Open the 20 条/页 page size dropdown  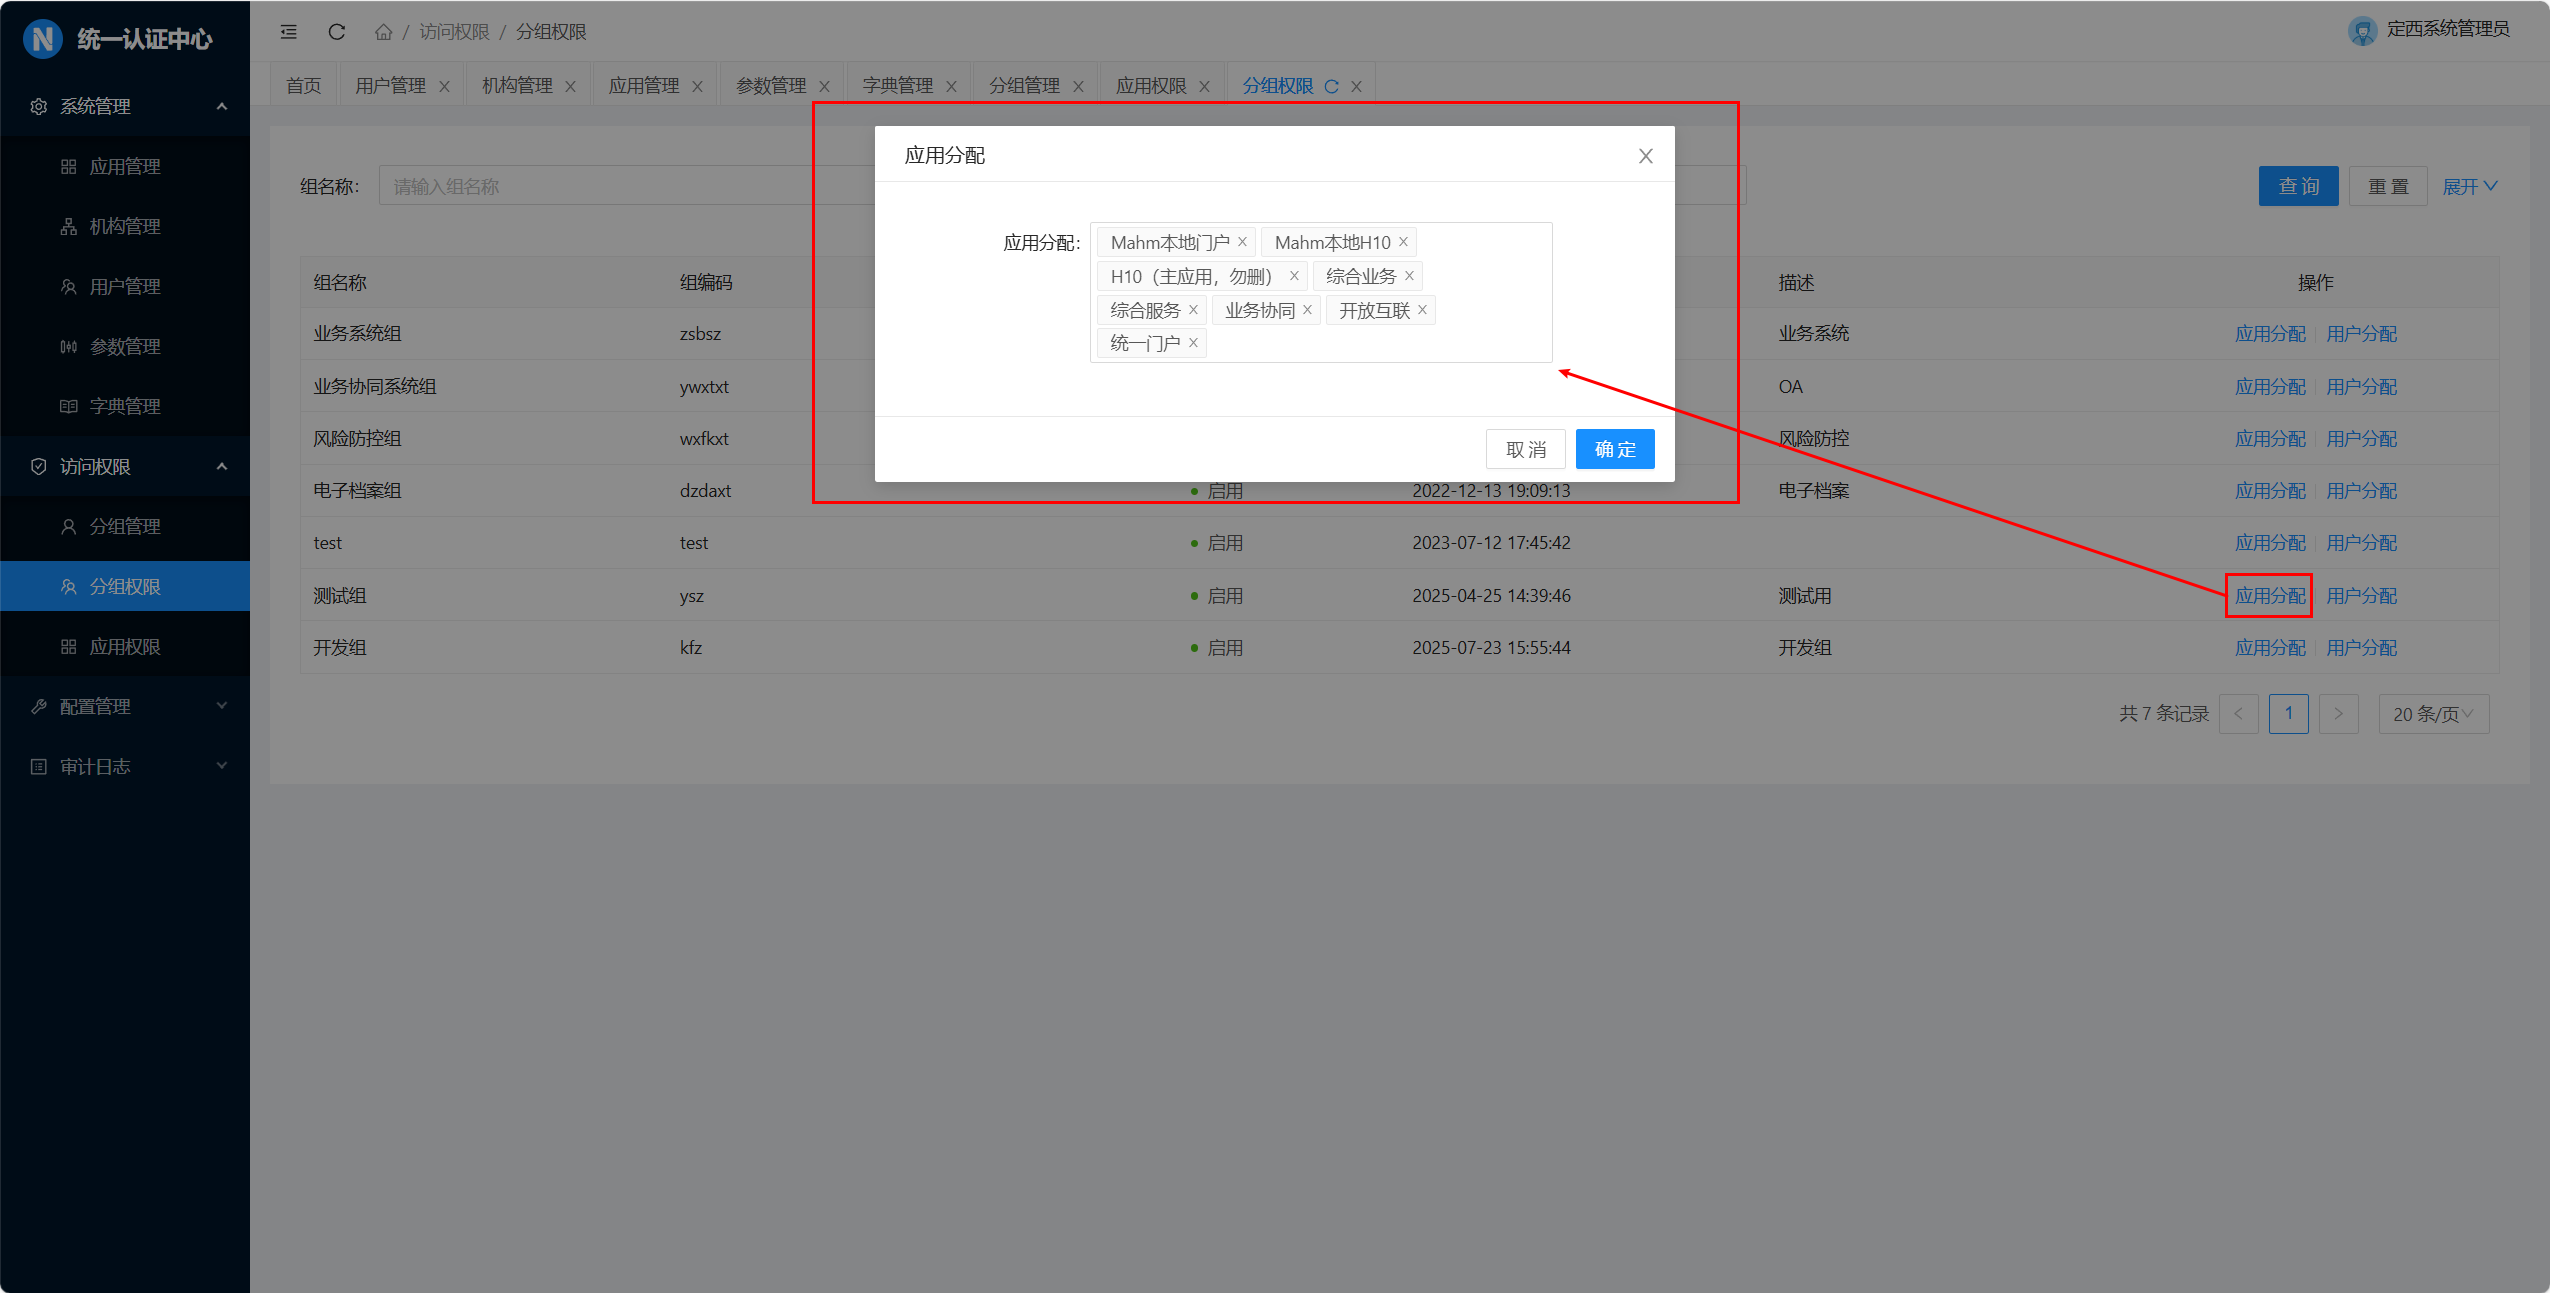[x=2432, y=714]
